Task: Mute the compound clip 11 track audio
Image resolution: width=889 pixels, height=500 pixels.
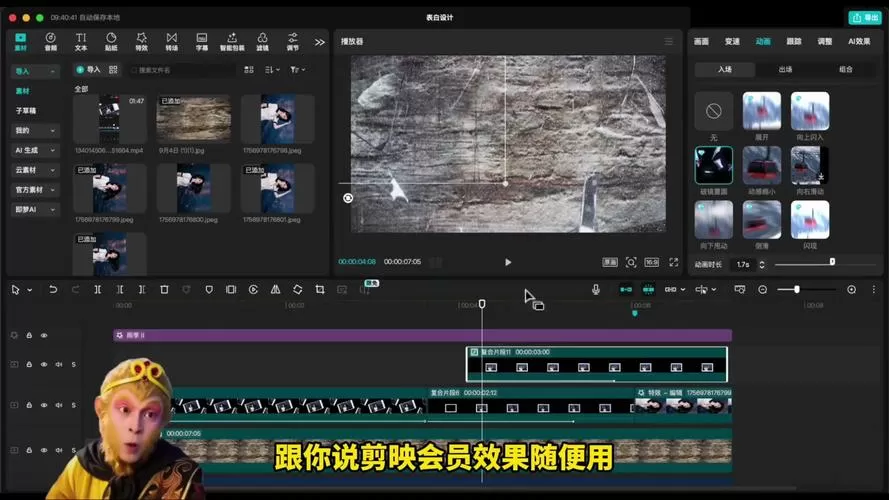Action: 59,365
